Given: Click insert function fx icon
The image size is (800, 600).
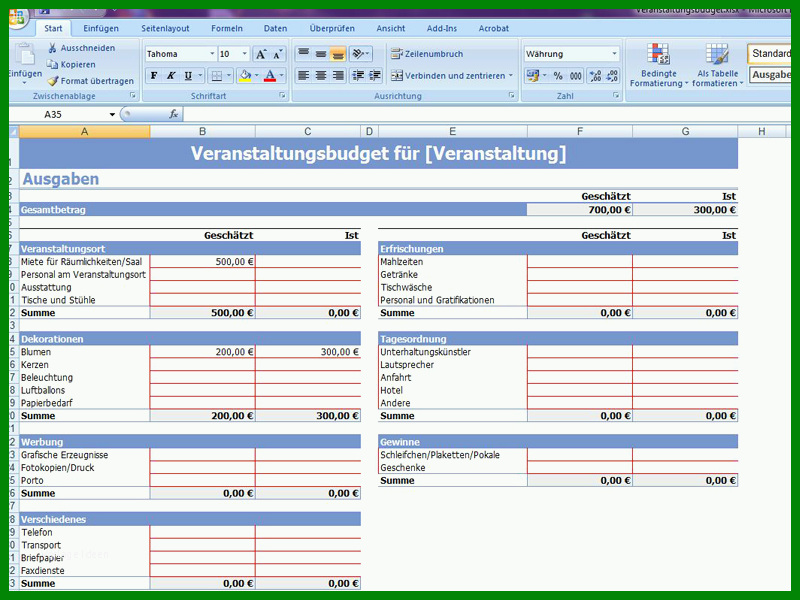Looking at the screenshot, I should [173, 114].
